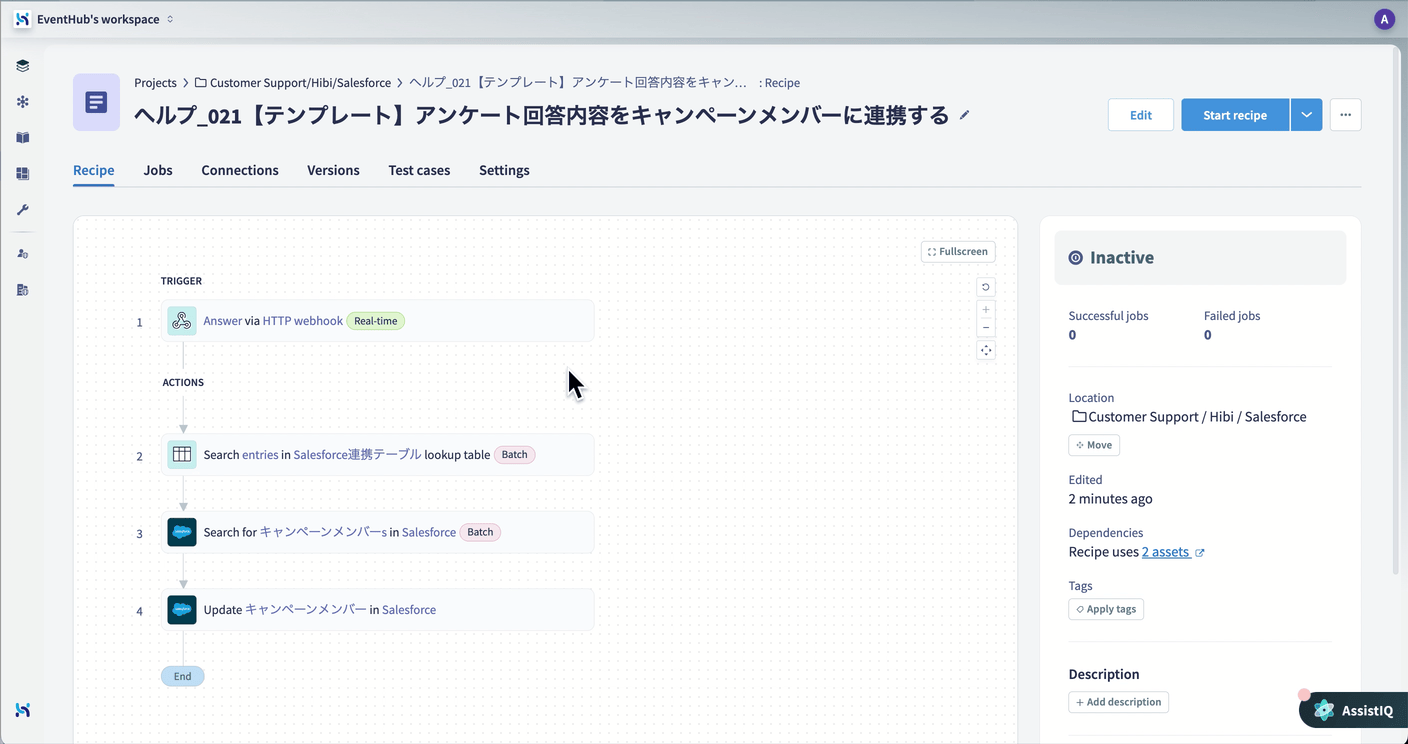Click the Batch badge in step 2

point(515,454)
